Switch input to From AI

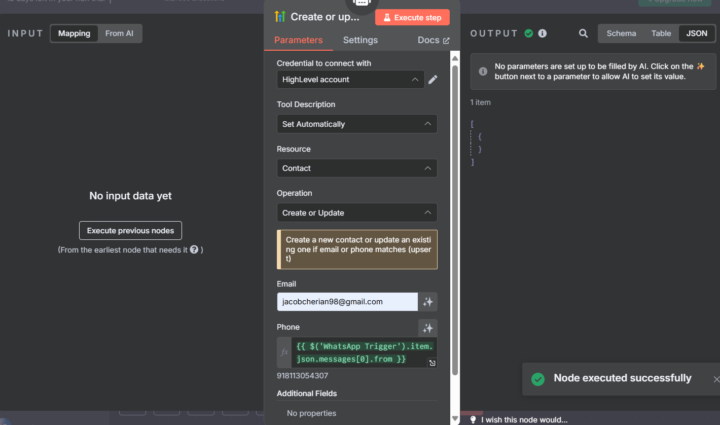119,34
